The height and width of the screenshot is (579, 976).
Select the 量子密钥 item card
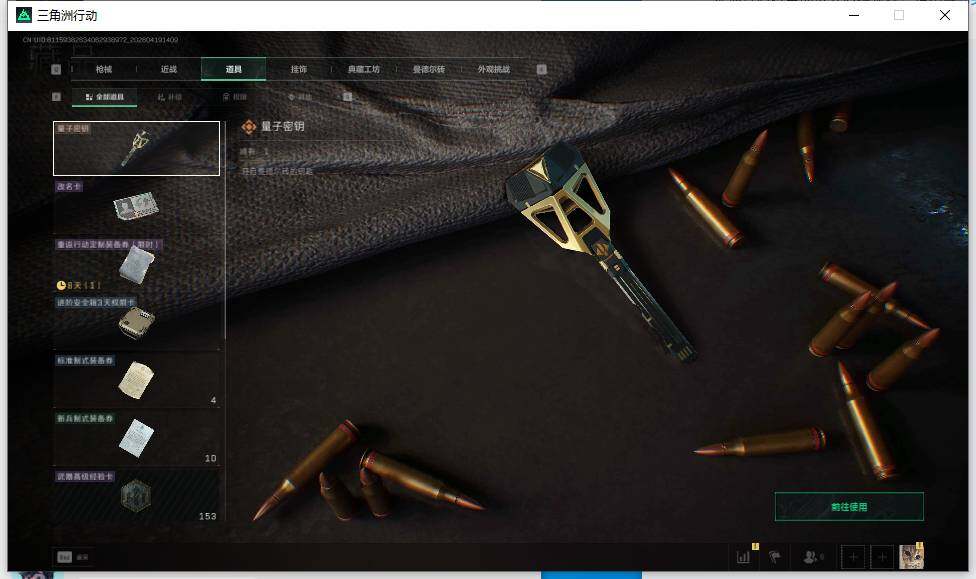tap(136, 148)
